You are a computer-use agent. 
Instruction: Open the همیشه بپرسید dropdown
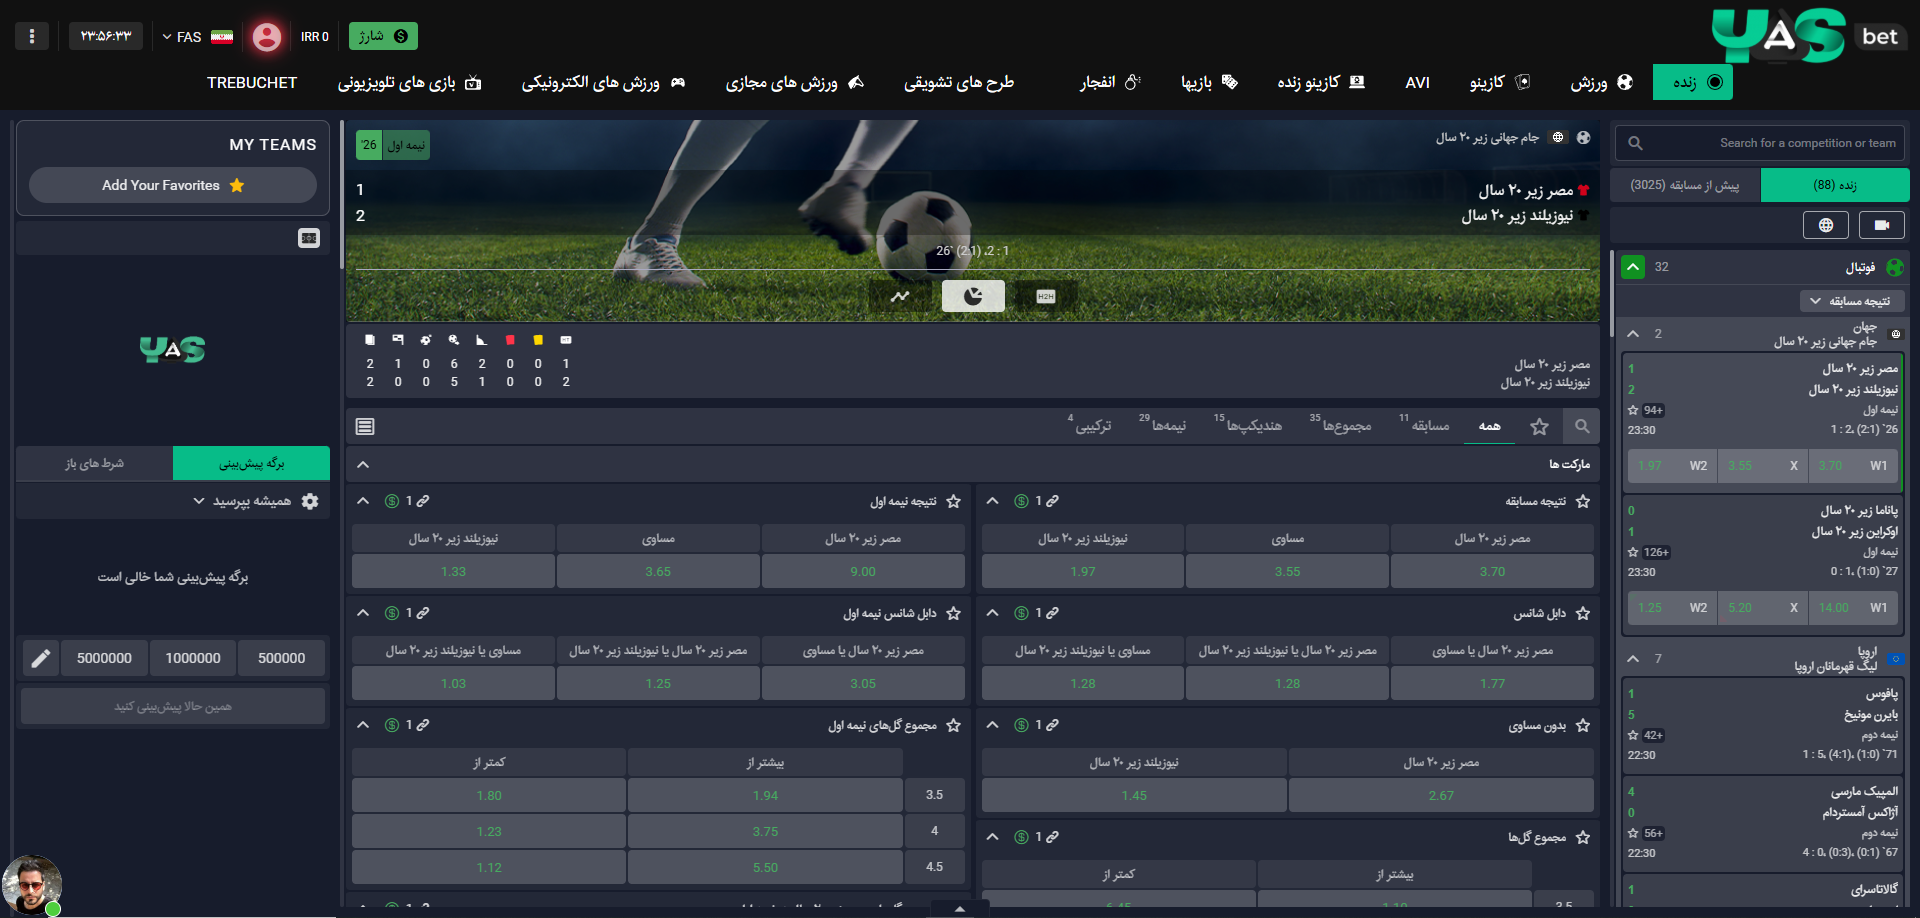[x=243, y=501]
